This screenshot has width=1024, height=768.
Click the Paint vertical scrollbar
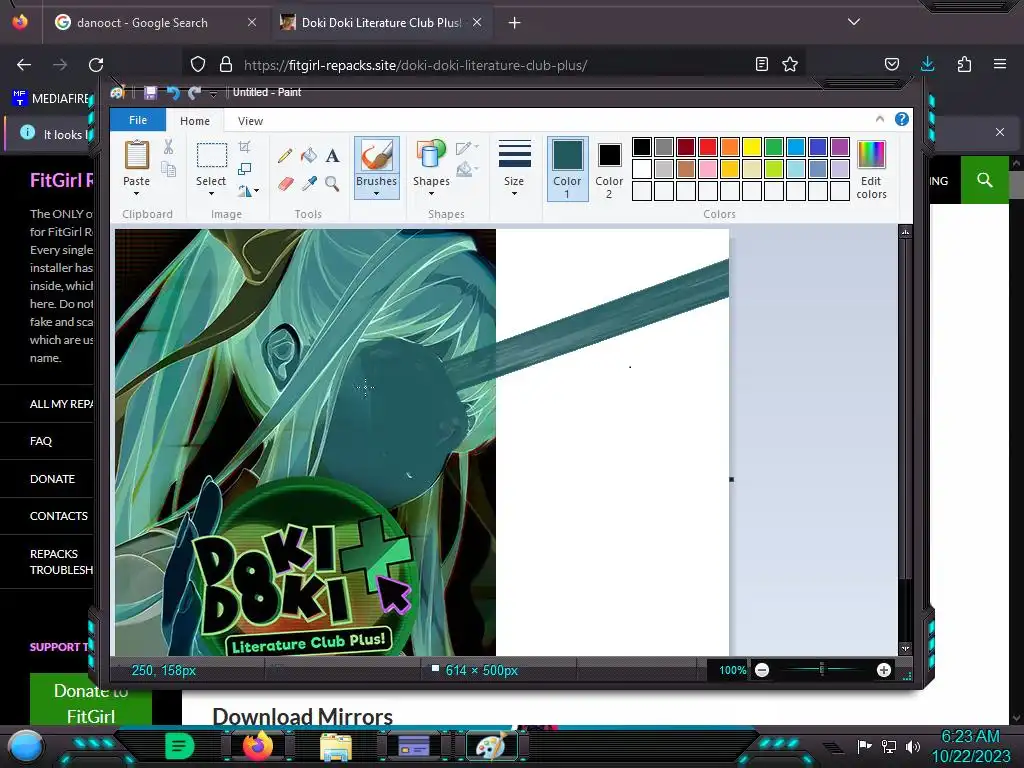click(905, 440)
